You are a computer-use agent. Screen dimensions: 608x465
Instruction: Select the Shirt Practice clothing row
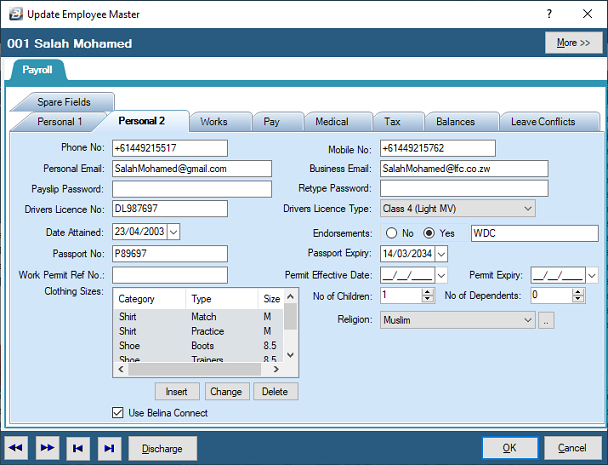click(198, 331)
